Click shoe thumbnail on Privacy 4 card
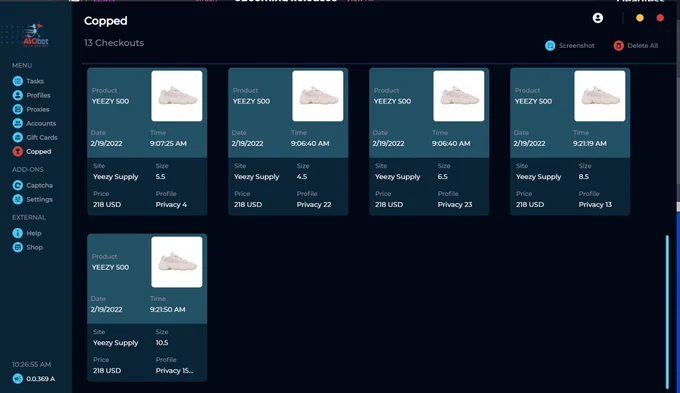This screenshot has height=393, width=680. point(177,96)
